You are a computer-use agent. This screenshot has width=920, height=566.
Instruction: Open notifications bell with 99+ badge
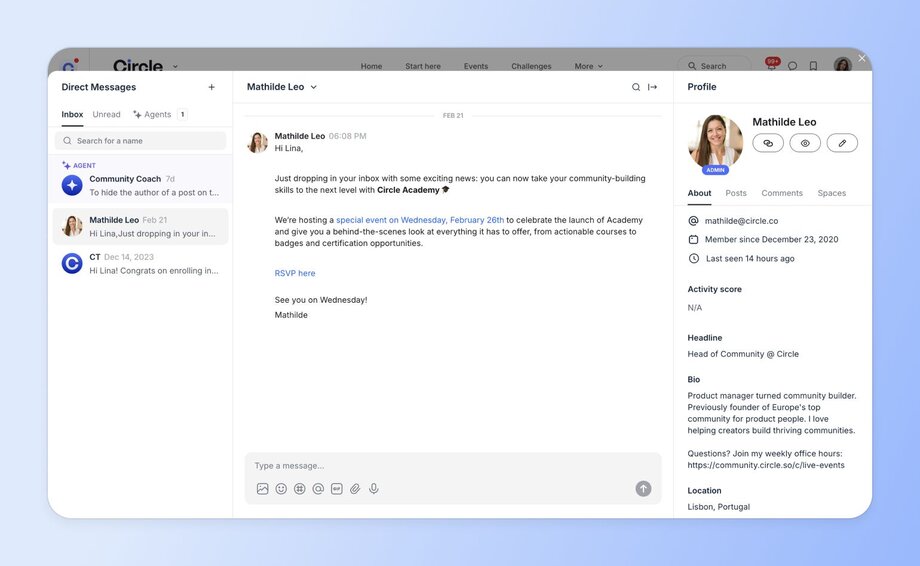772,65
